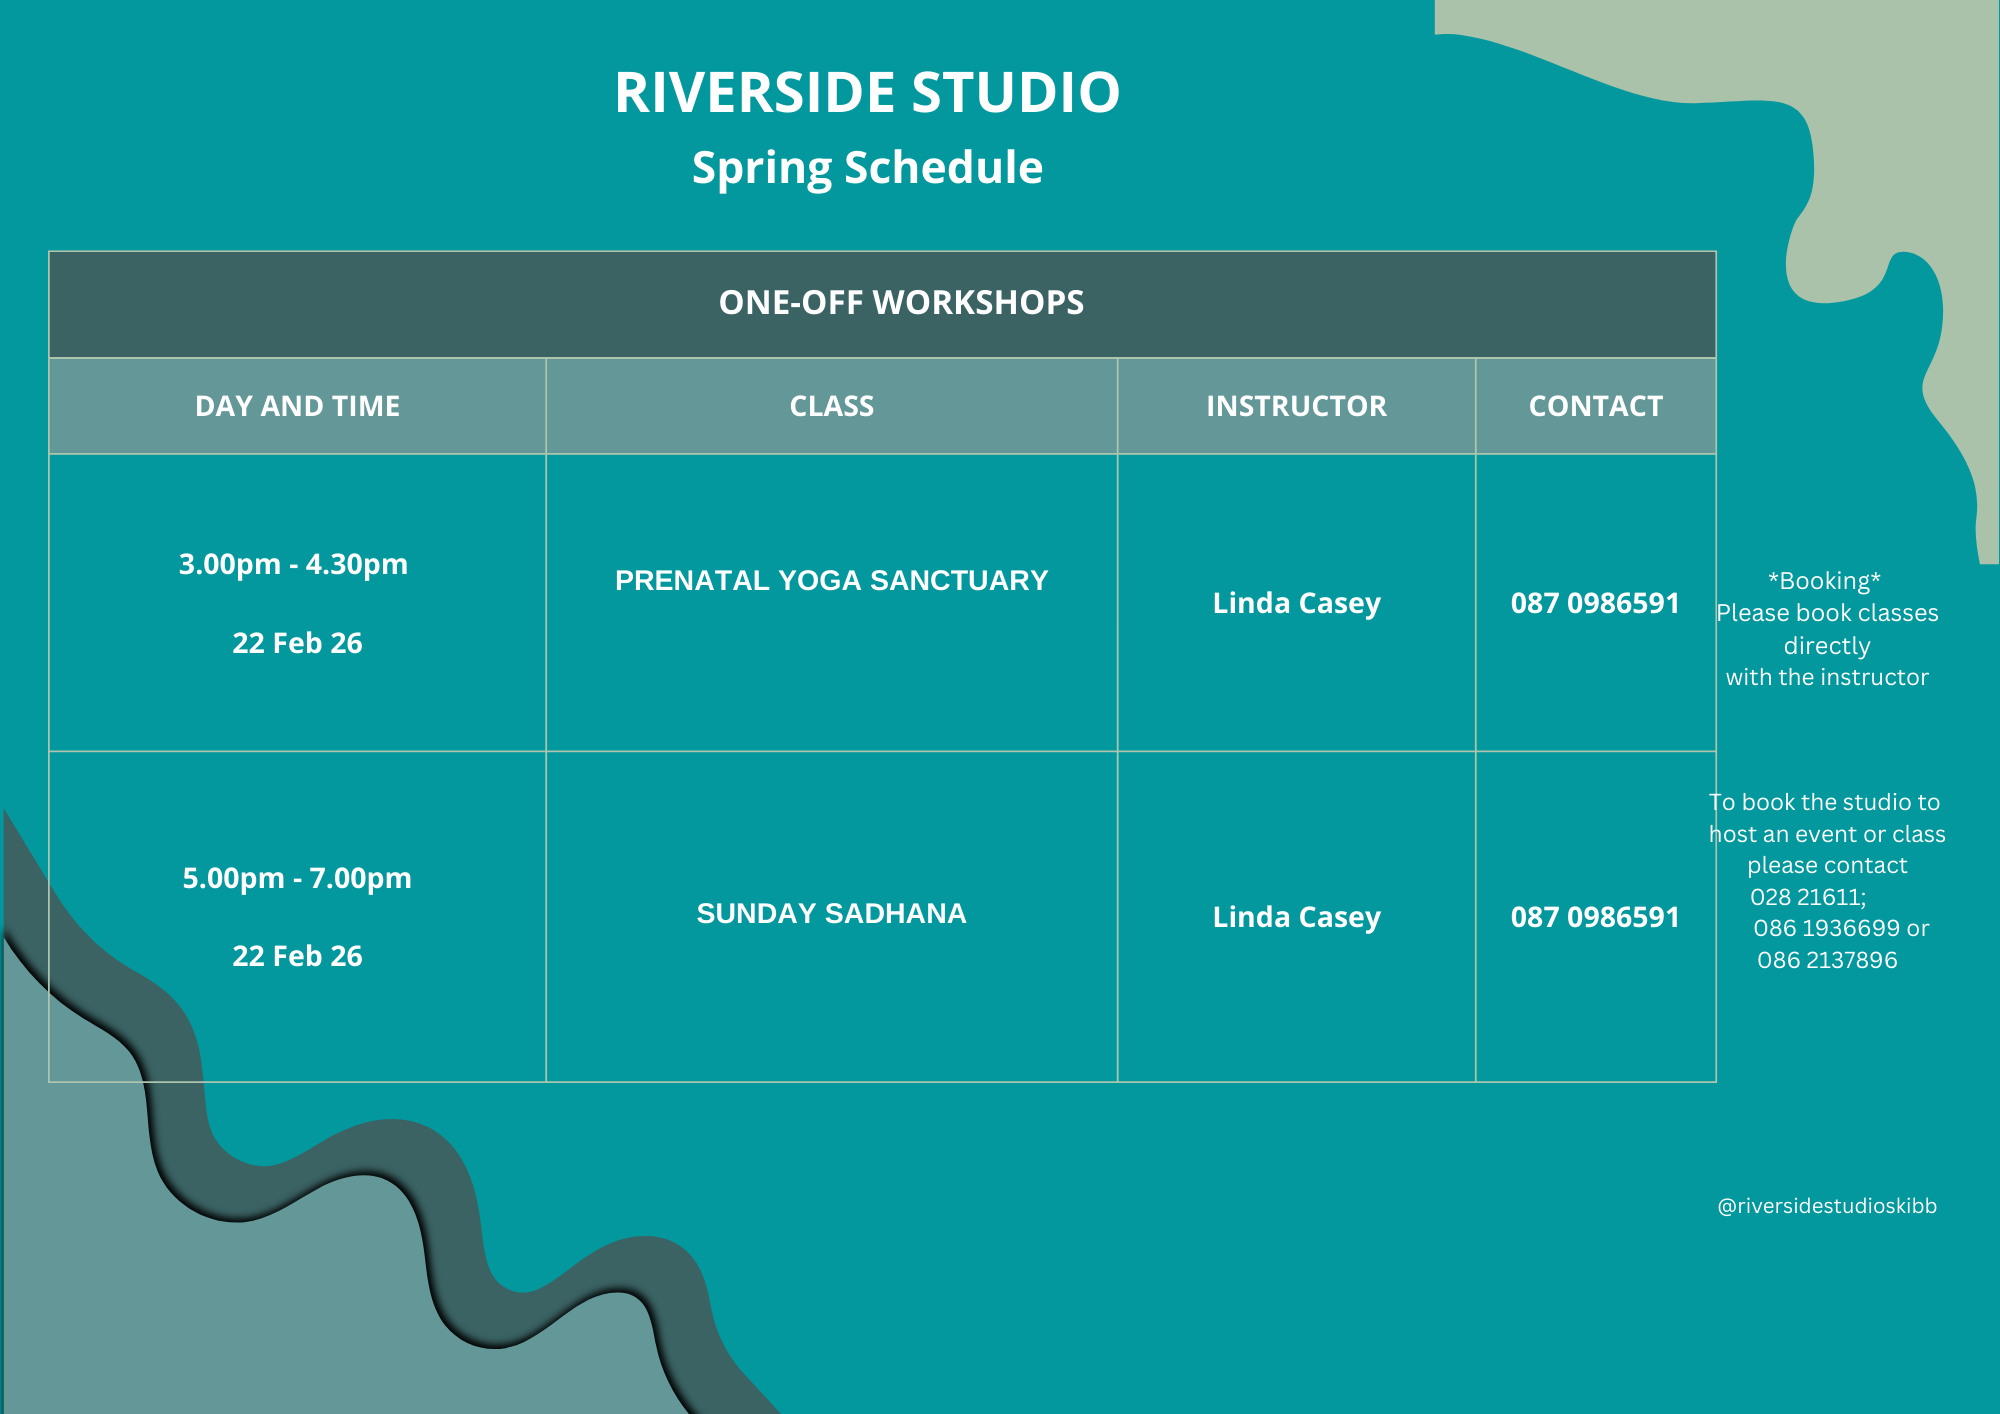This screenshot has height=1414, width=2000.
Task: Click the 5.00pm - 7.00pm time text
Action: pos(297,878)
